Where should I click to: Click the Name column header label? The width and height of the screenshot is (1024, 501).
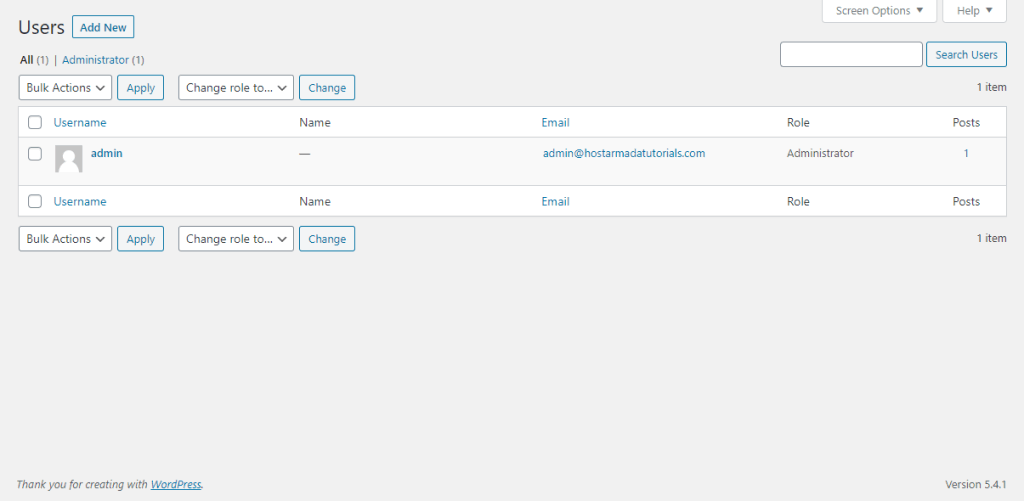315,123
